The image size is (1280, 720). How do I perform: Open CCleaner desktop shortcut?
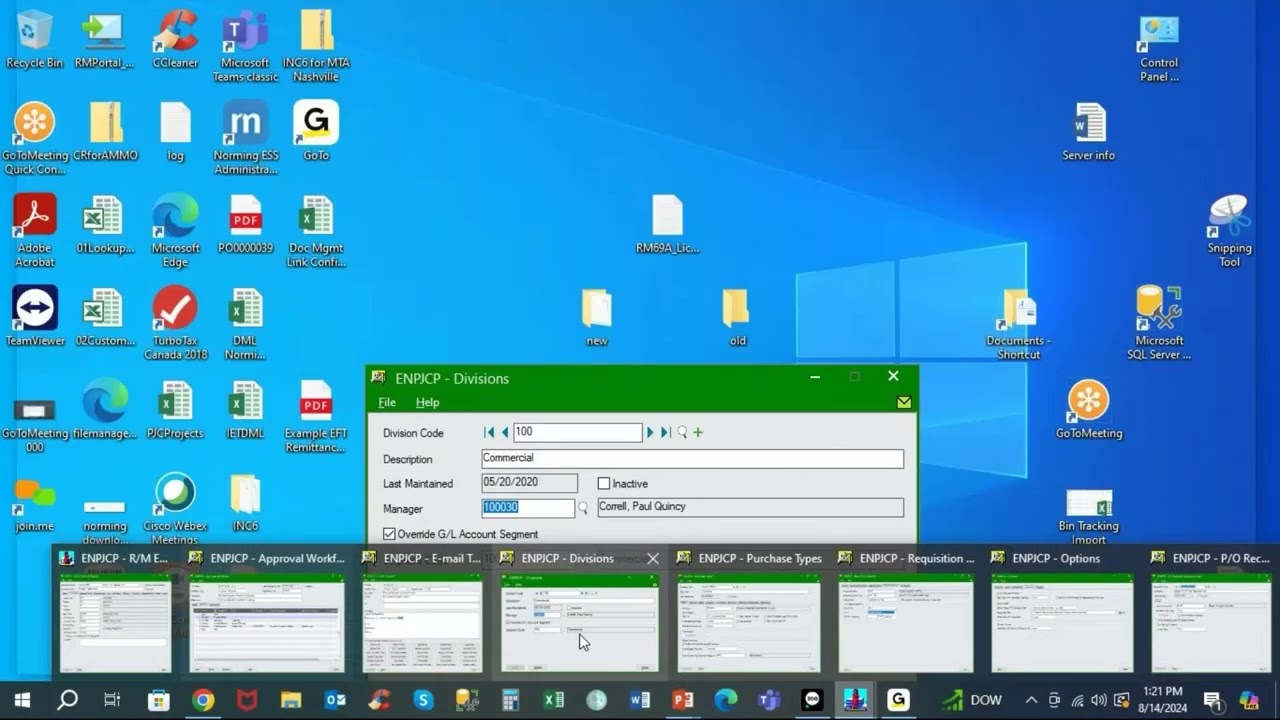coord(175,40)
